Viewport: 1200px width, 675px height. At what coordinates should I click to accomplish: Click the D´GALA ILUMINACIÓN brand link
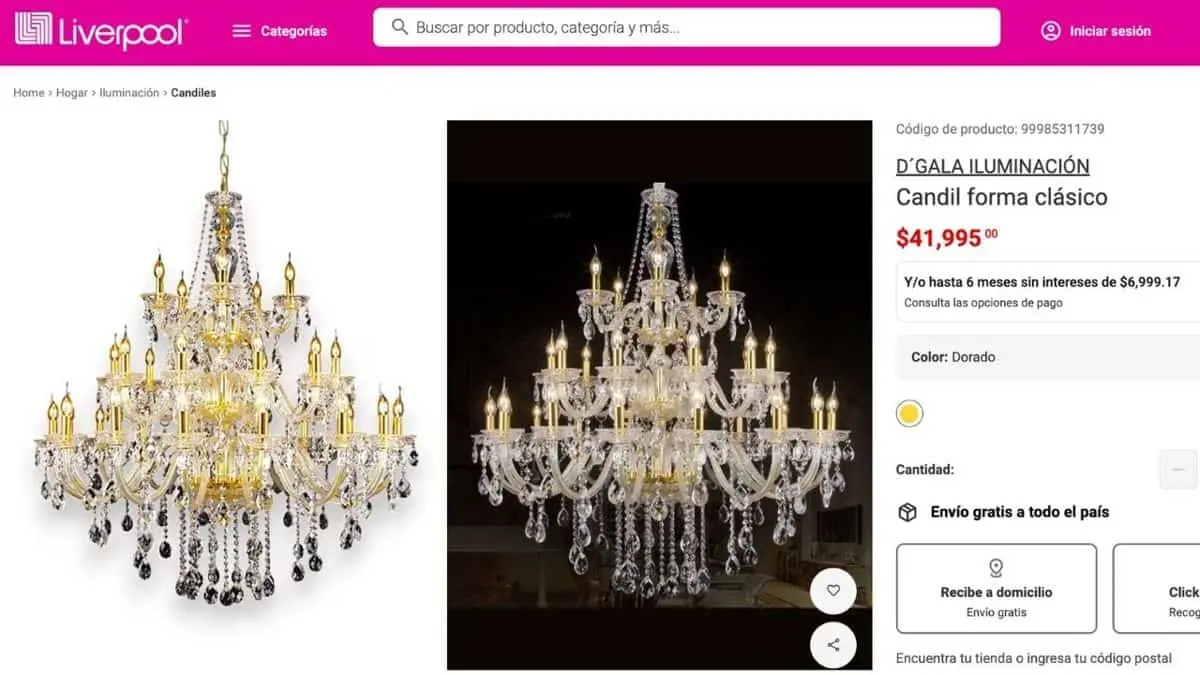click(992, 166)
